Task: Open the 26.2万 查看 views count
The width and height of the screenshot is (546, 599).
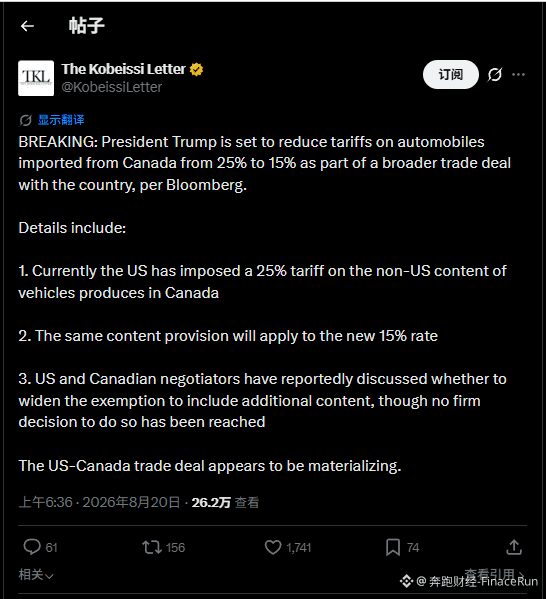Action: point(225,502)
